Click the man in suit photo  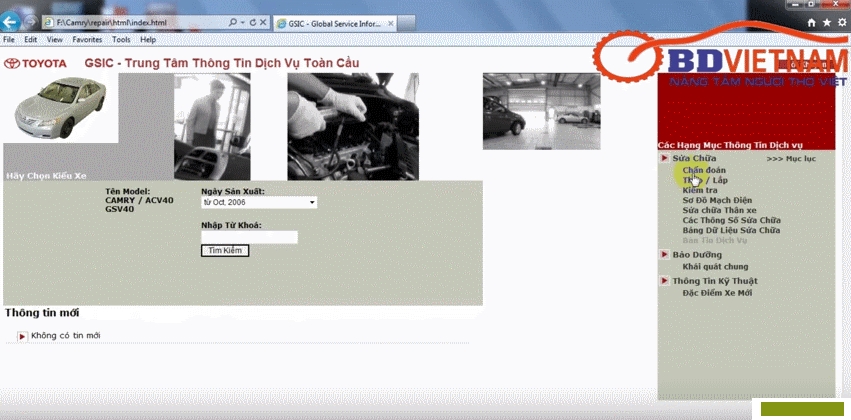[212, 126]
